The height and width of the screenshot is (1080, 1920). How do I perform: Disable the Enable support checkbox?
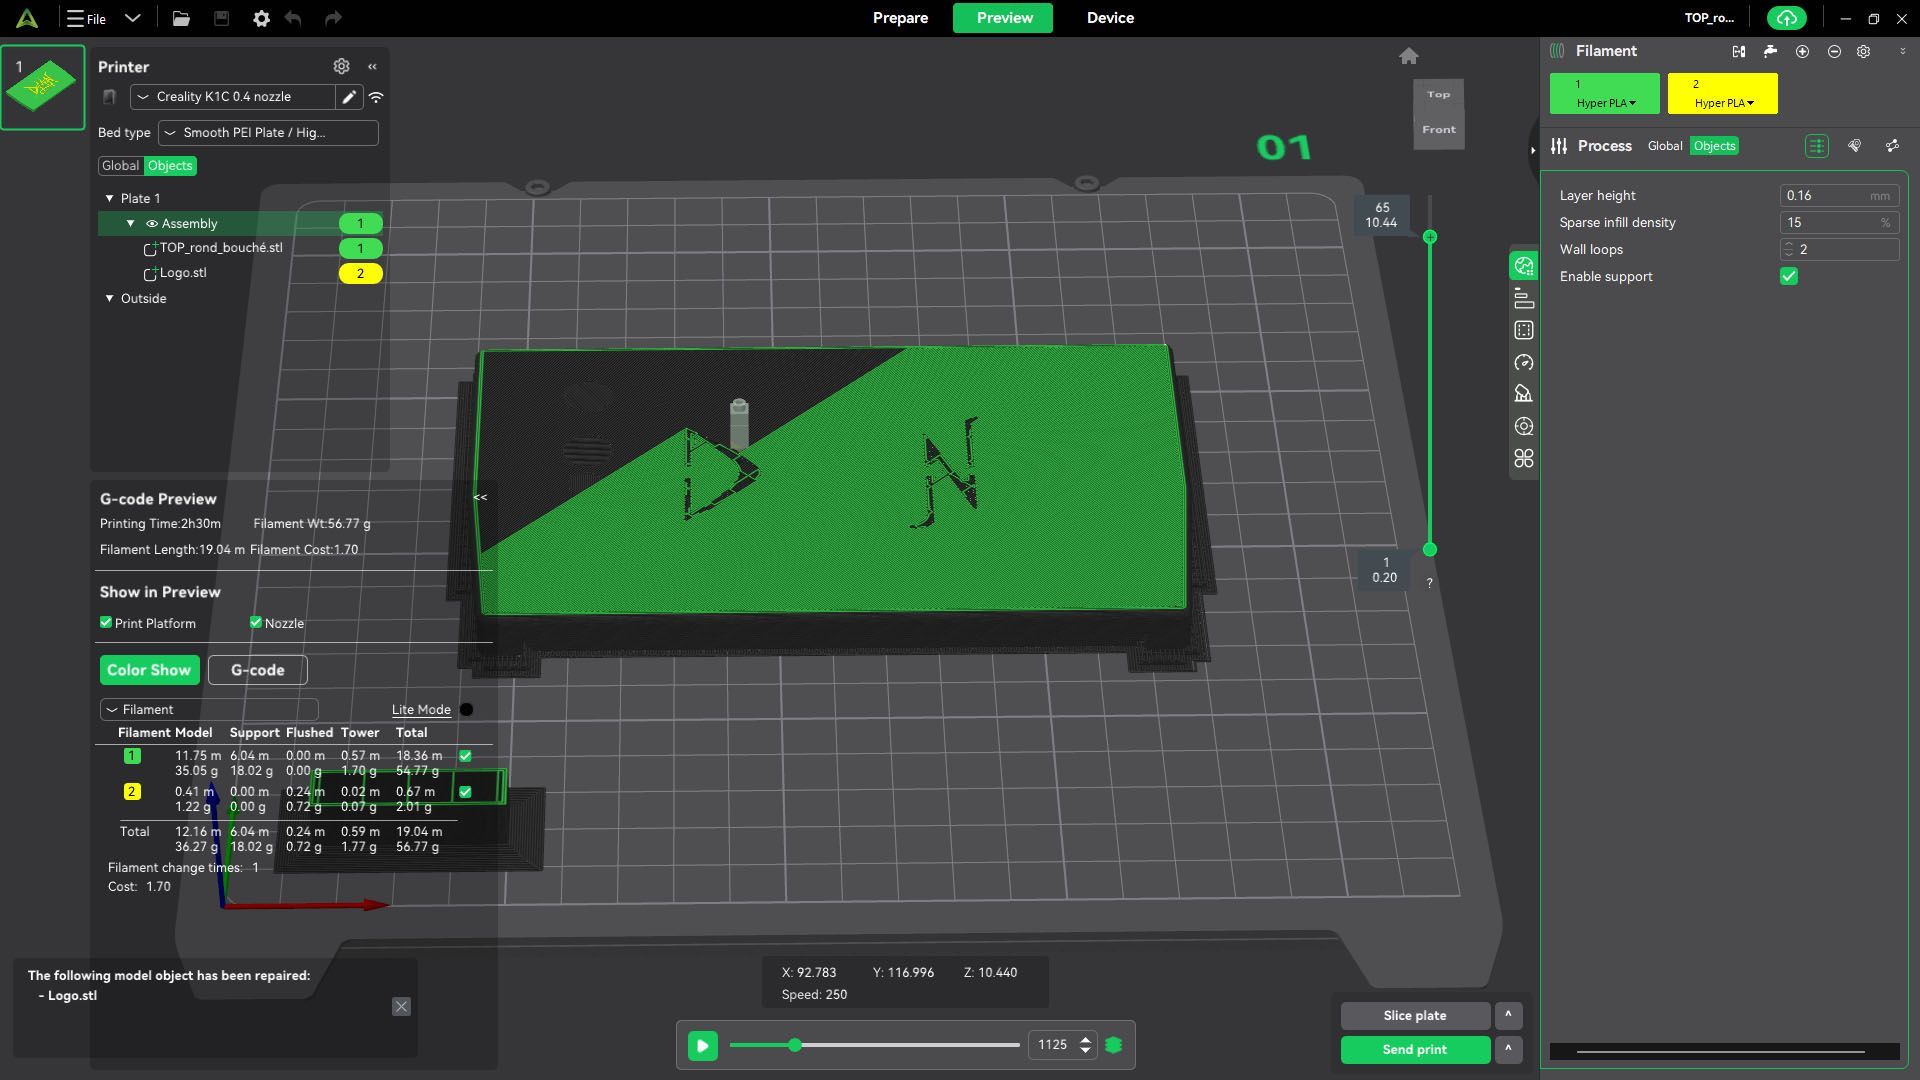click(x=1789, y=276)
